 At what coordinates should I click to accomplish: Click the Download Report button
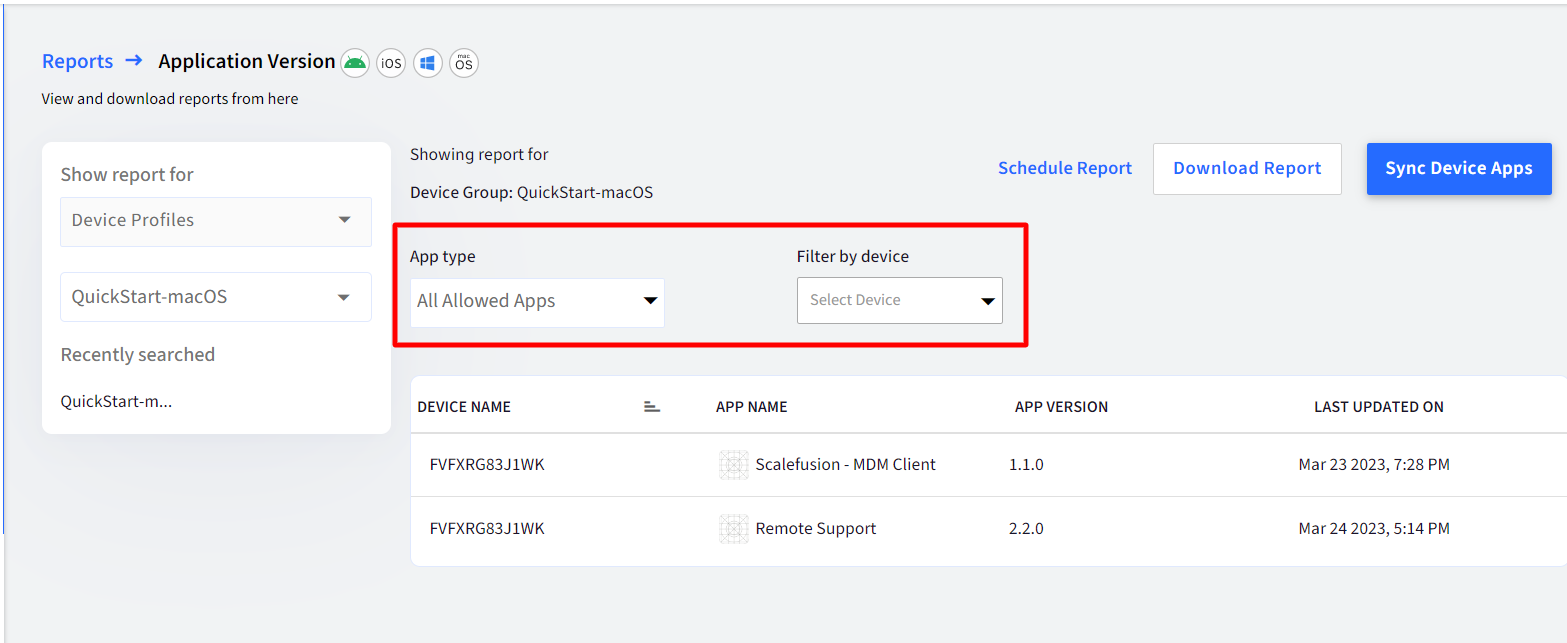1247,168
